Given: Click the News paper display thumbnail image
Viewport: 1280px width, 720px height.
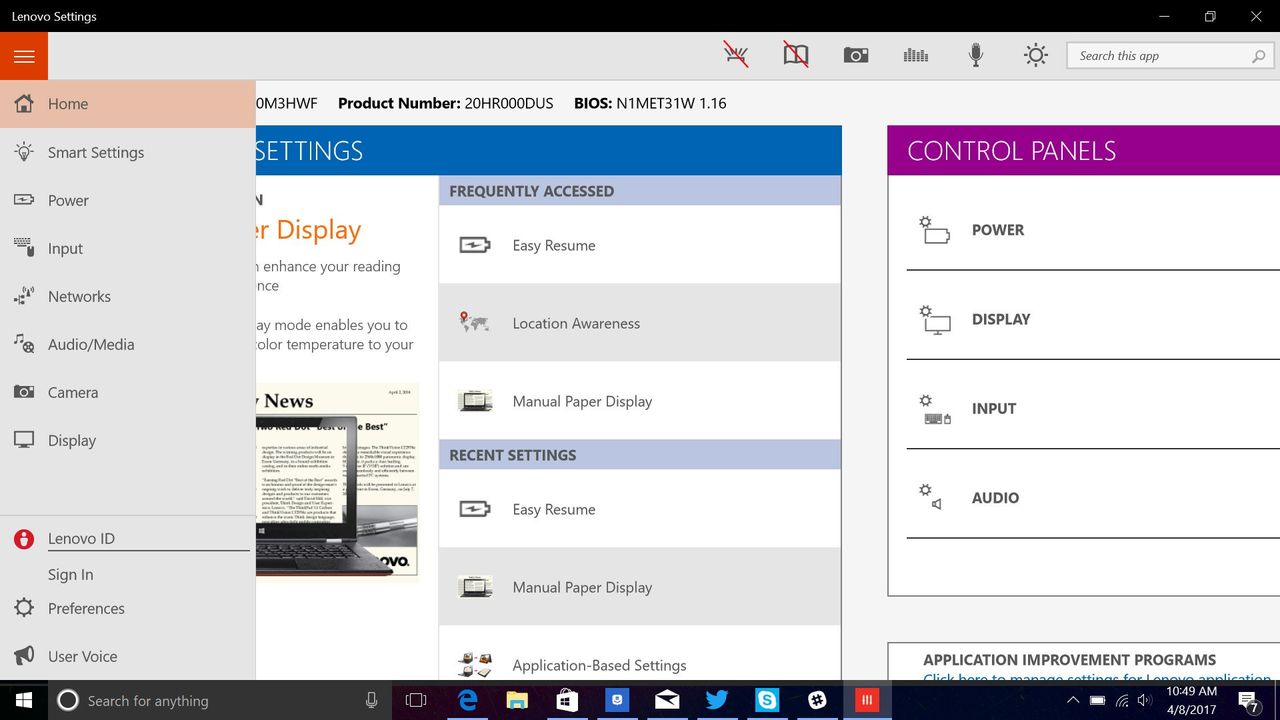Looking at the screenshot, I should 337,480.
